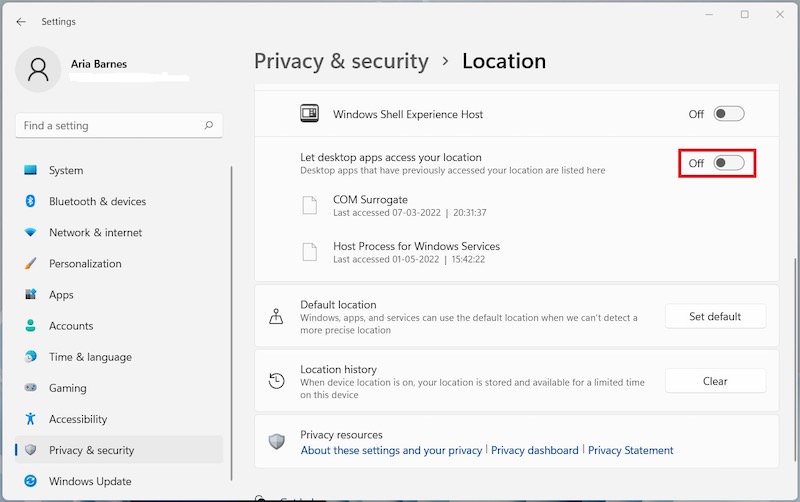The width and height of the screenshot is (800, 502).
Task: Click the Set default button
Action: pos(715,316)
